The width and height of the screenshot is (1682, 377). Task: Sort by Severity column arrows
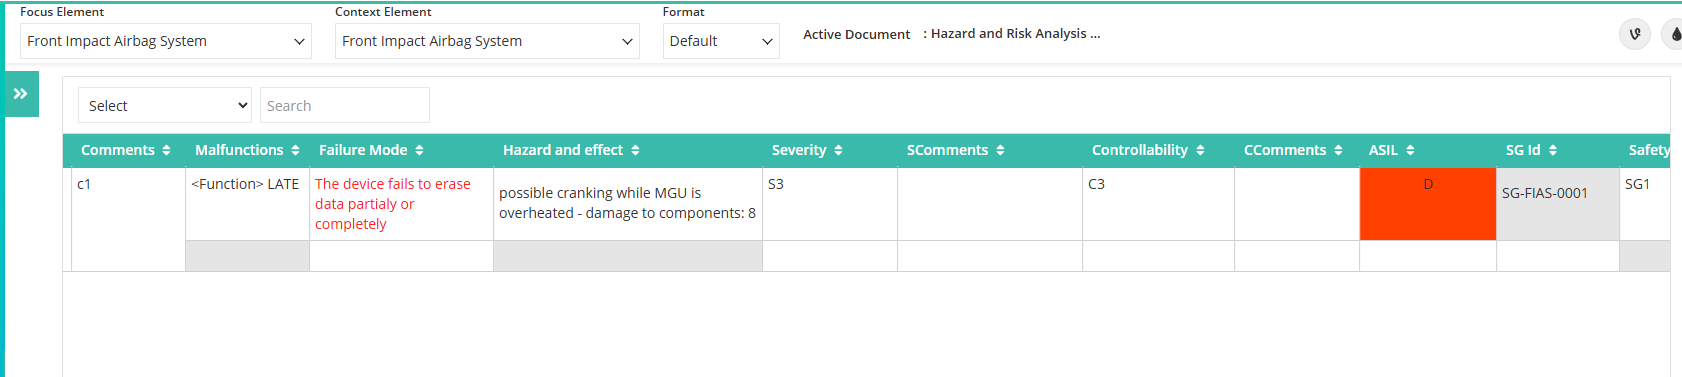(x=838, y=150)
